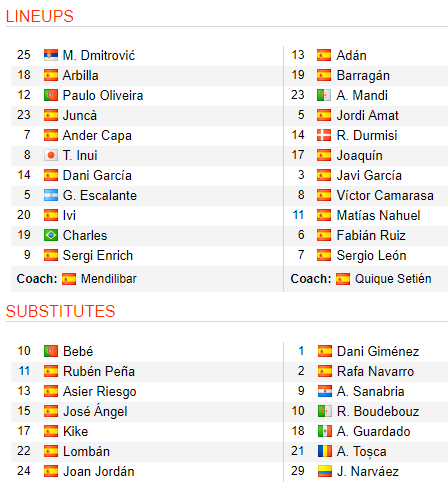Click the Colombia flag next to J. Narváez

pos(325,471)
